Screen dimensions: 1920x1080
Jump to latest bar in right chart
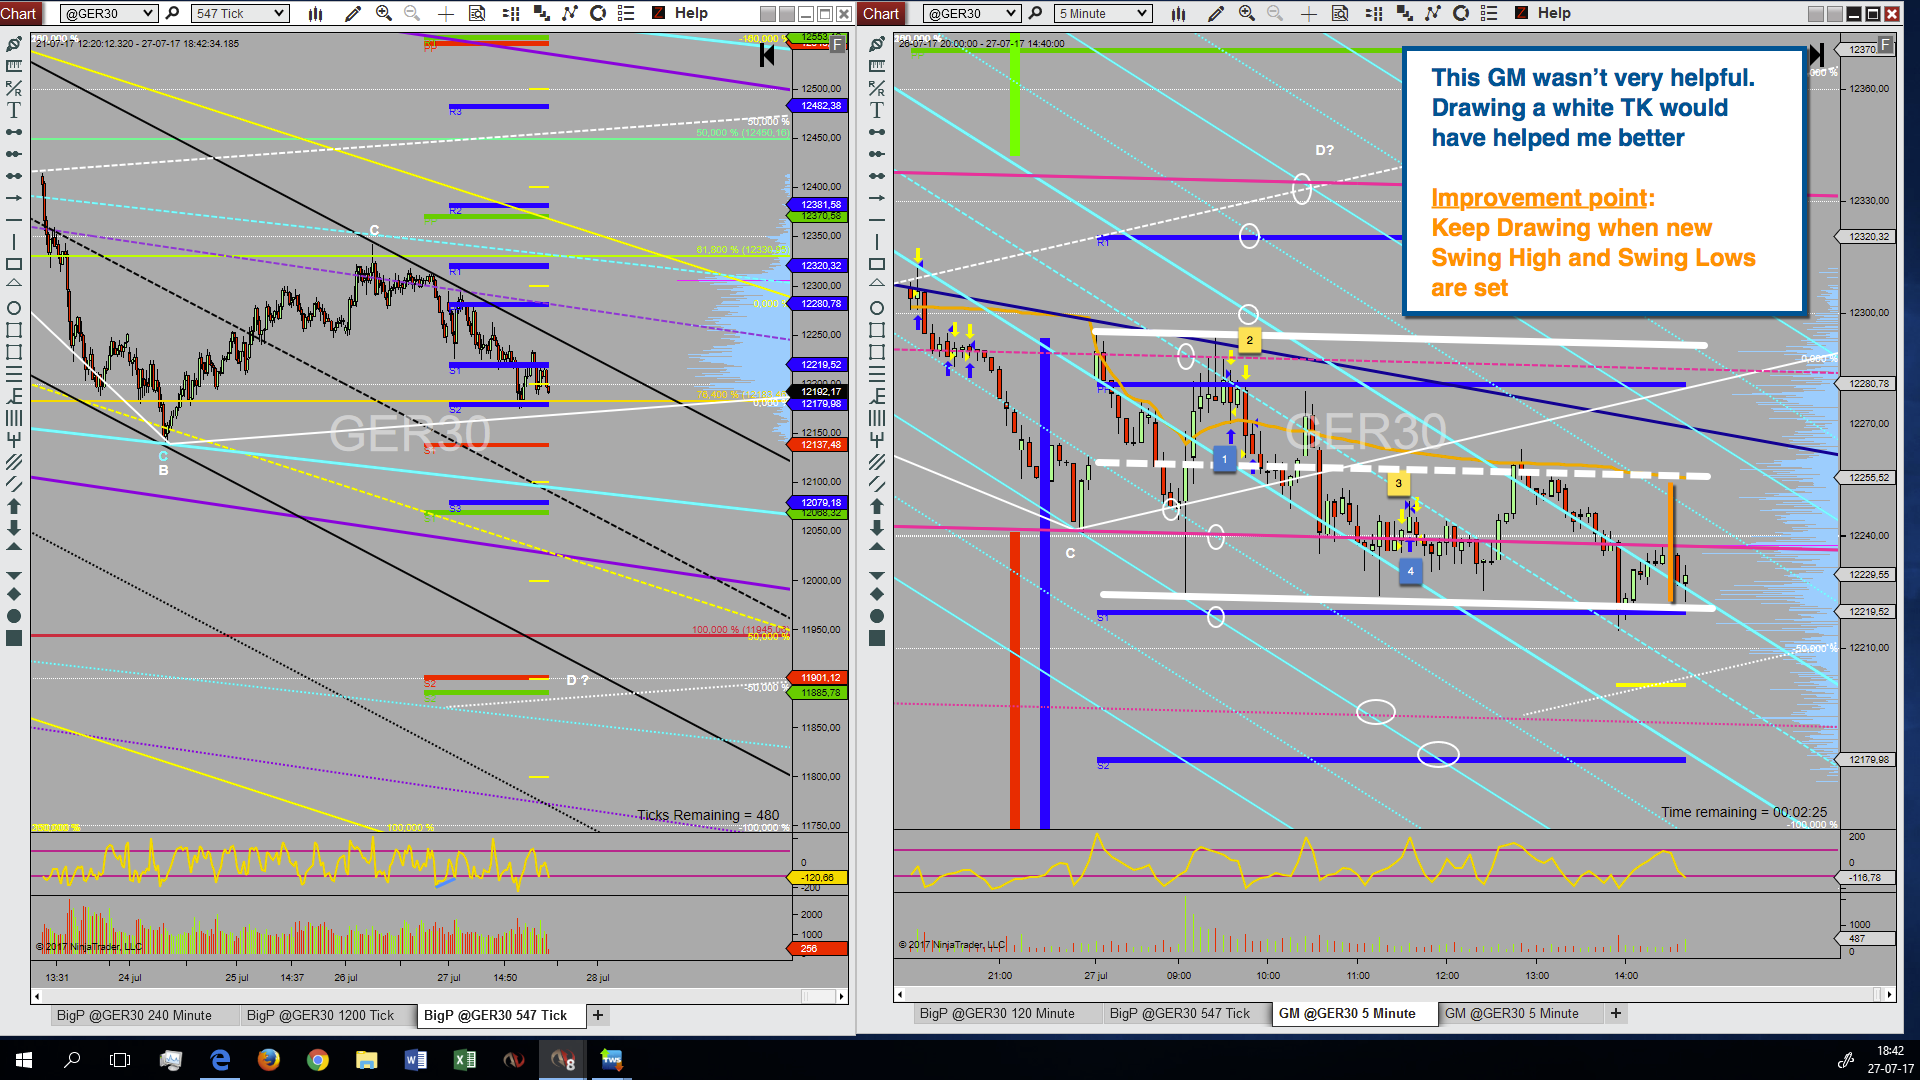point(1817,55)
